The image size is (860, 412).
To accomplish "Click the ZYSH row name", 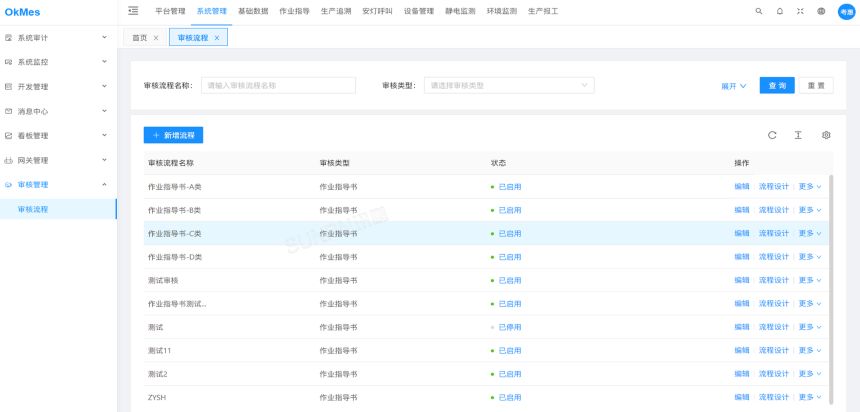I will pyautogui.click(x=155, y=398).
